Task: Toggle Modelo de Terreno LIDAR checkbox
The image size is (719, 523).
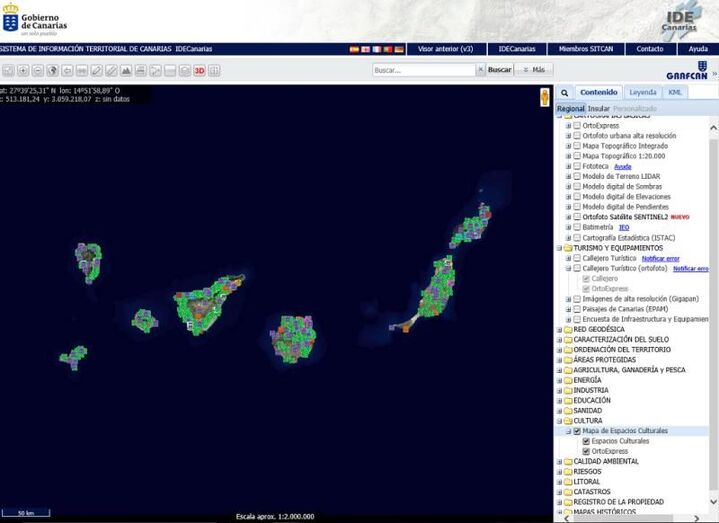Action: pyautogui.click(x=577, y=176)
